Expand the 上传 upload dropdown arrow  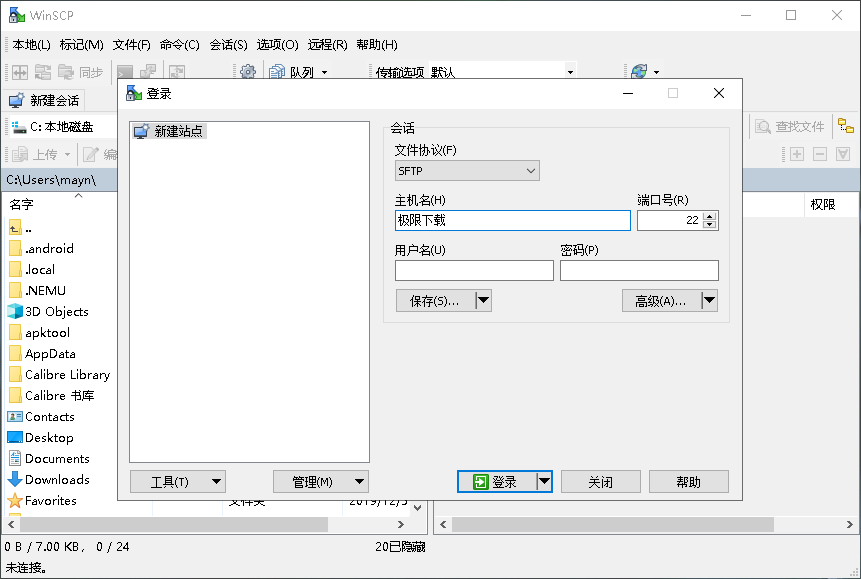(68, 155)
